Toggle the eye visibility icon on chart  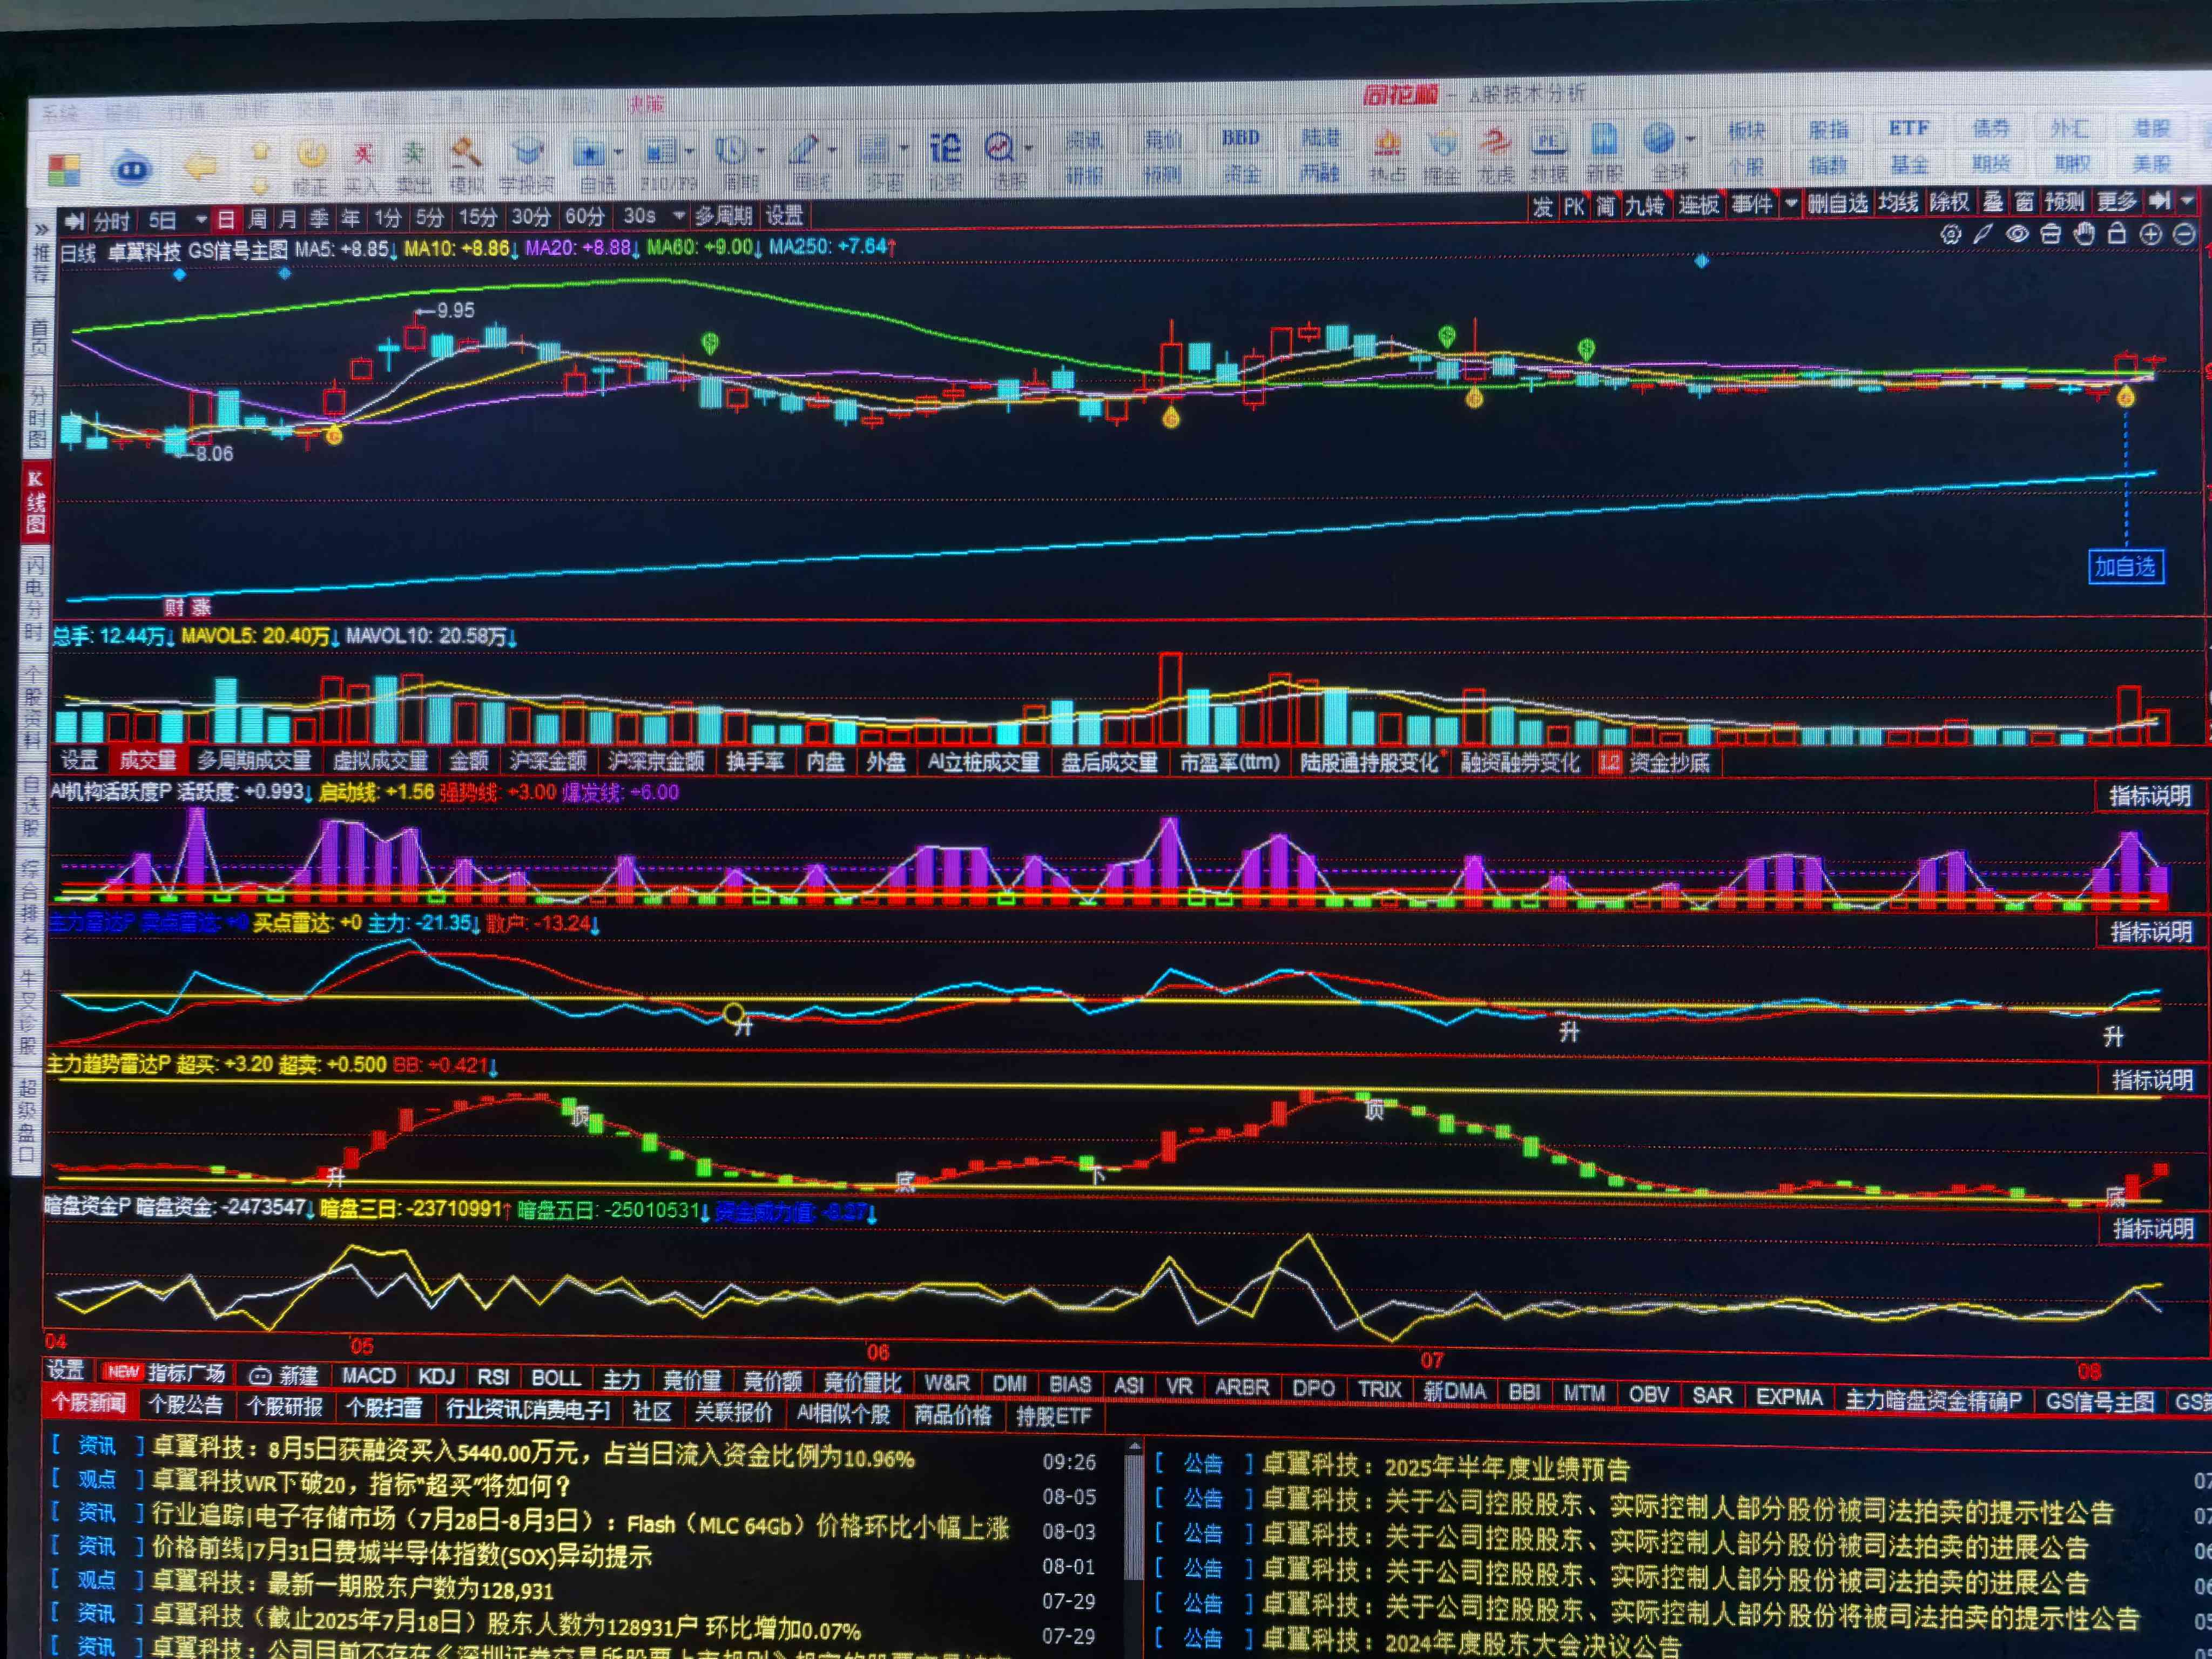[2017, 234]
